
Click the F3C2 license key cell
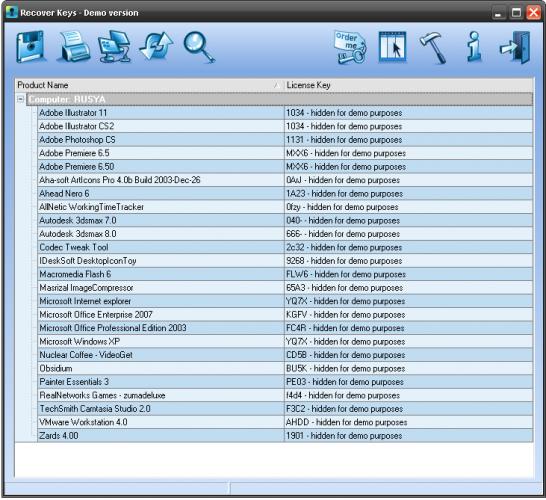[408, 409]
